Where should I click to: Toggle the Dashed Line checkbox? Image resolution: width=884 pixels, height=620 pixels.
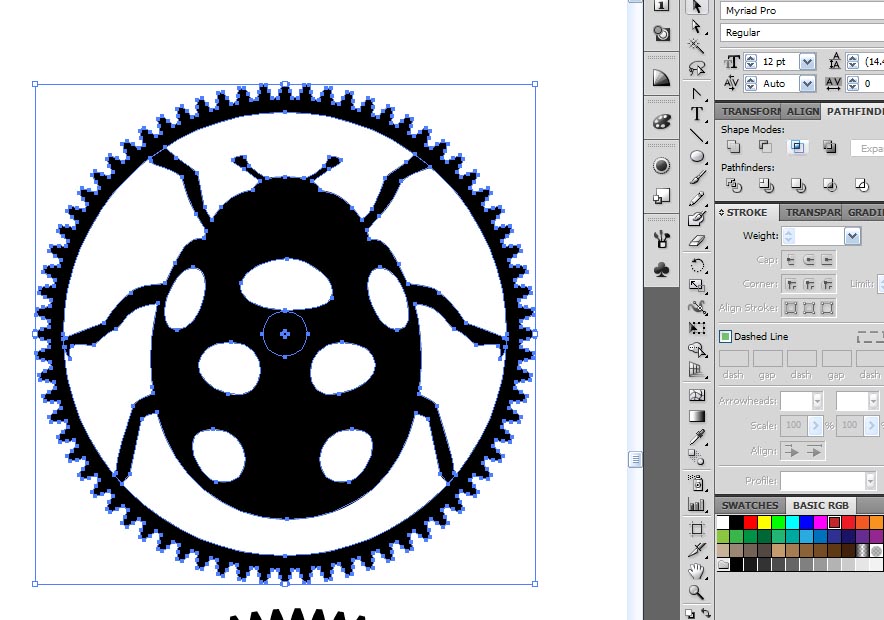click(725, 336)
